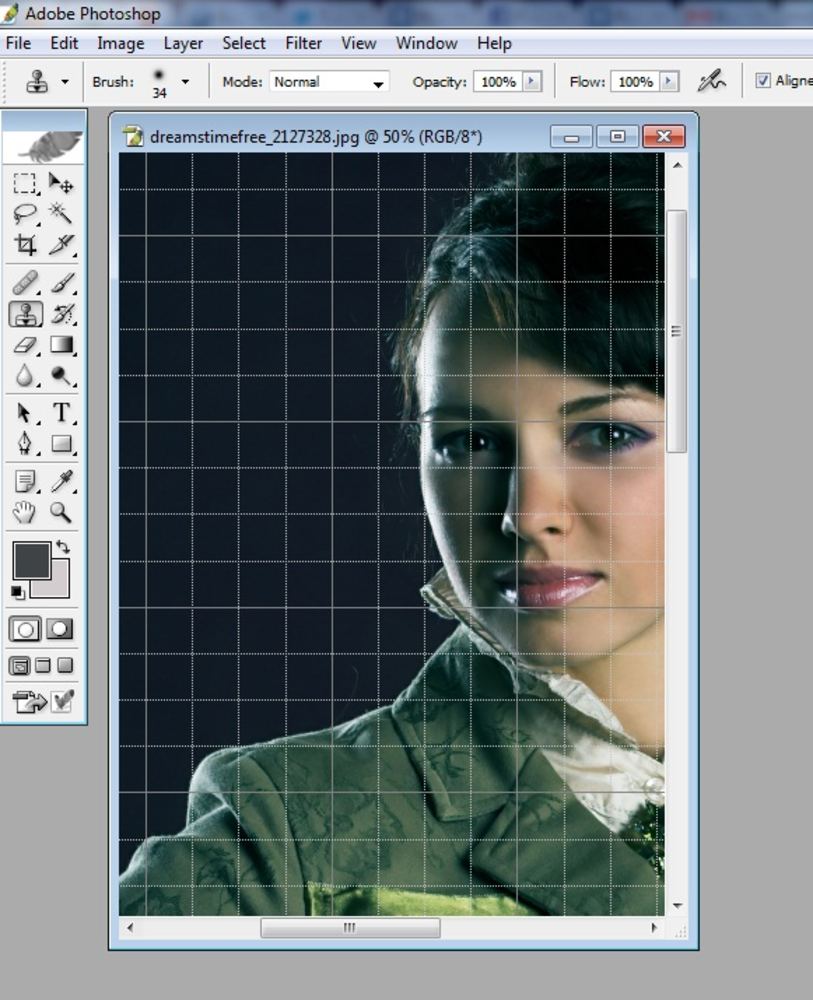Choose the Type tool
Viewport: 813px width, 1000px height.
(x=61, y=413)
